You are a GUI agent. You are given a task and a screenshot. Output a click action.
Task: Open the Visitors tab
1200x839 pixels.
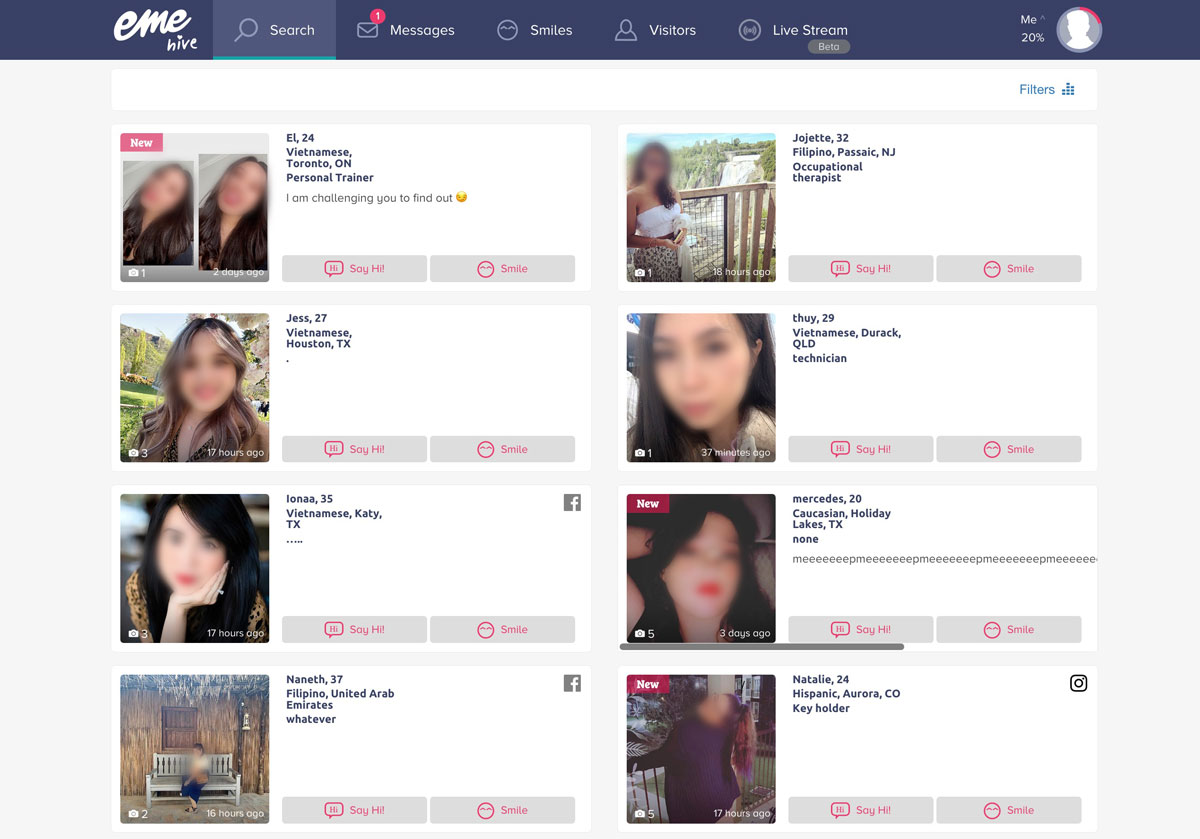pyautogui.click(x=655, y=30)
